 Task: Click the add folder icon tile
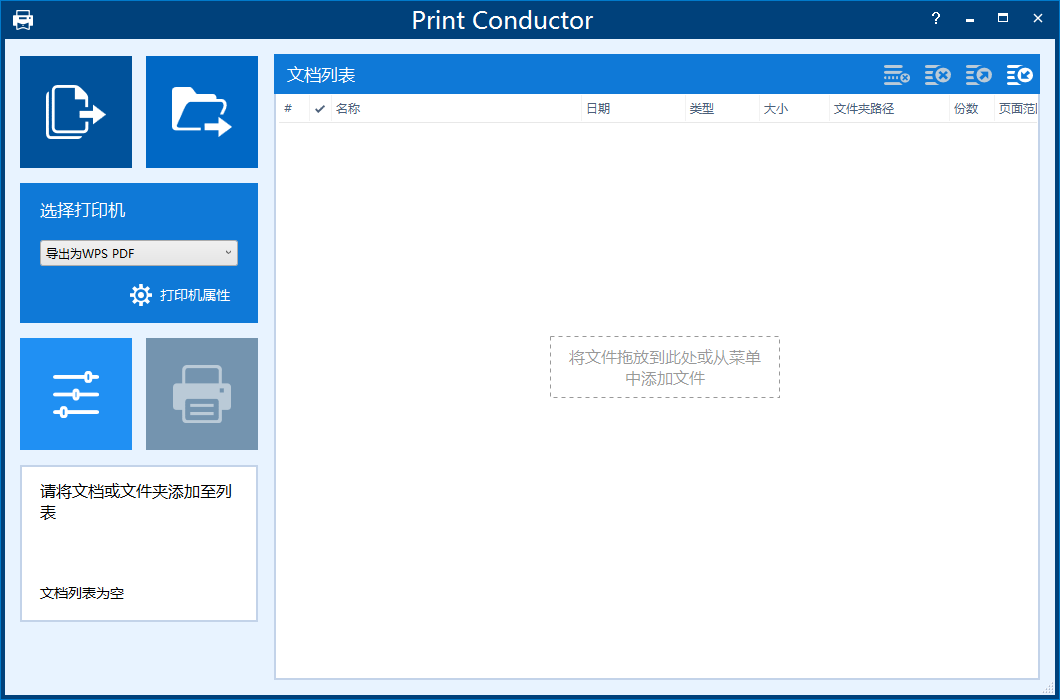pos(201,112)
